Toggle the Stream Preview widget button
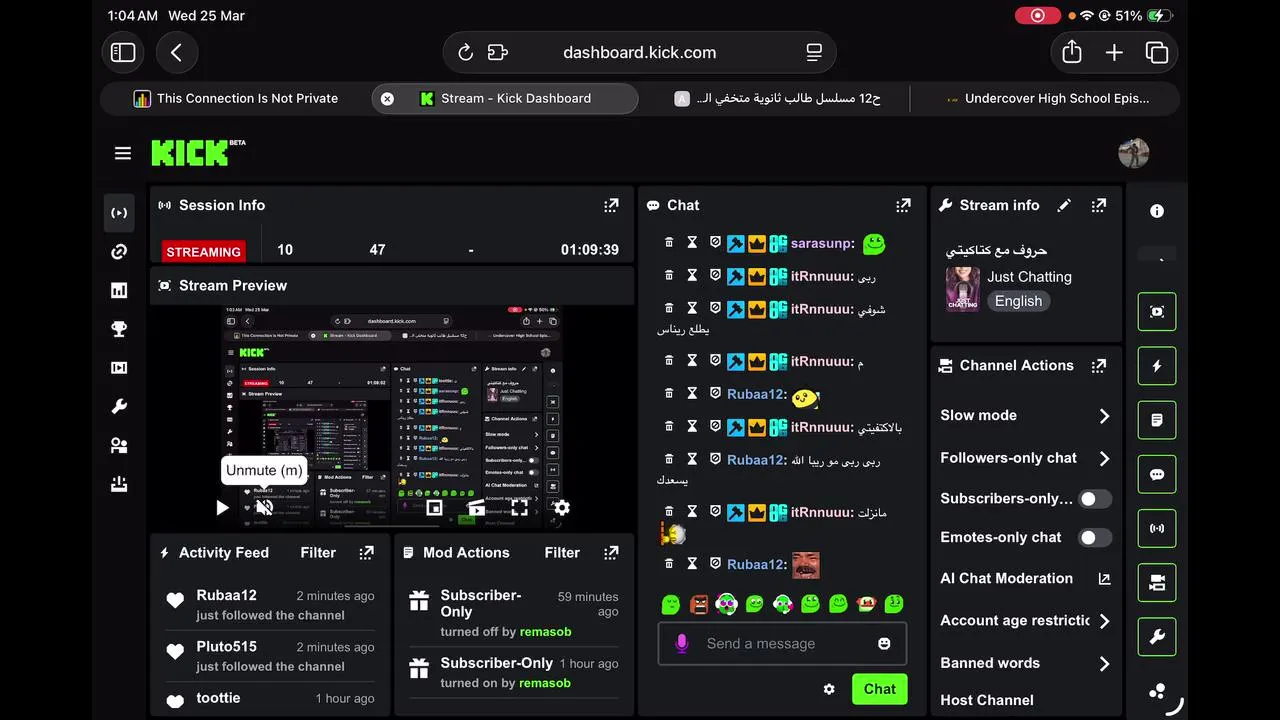Screen dimensions: 1280x720 tap(1157, 312)
